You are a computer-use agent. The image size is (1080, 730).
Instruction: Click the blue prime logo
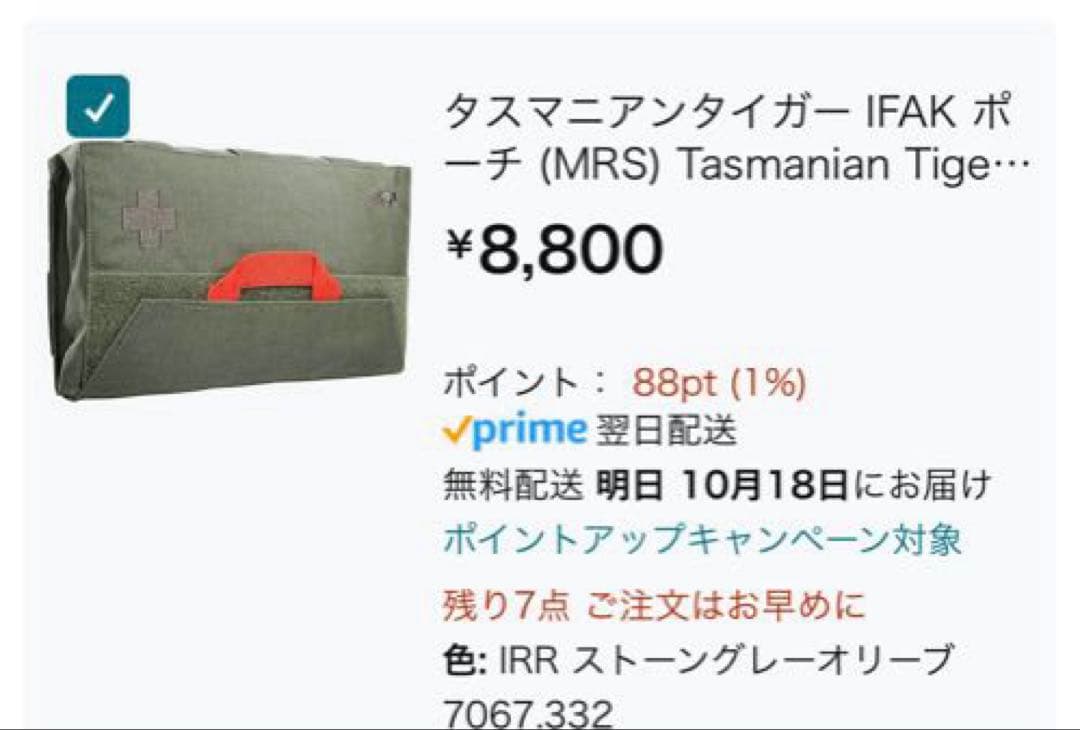(530, 431)
